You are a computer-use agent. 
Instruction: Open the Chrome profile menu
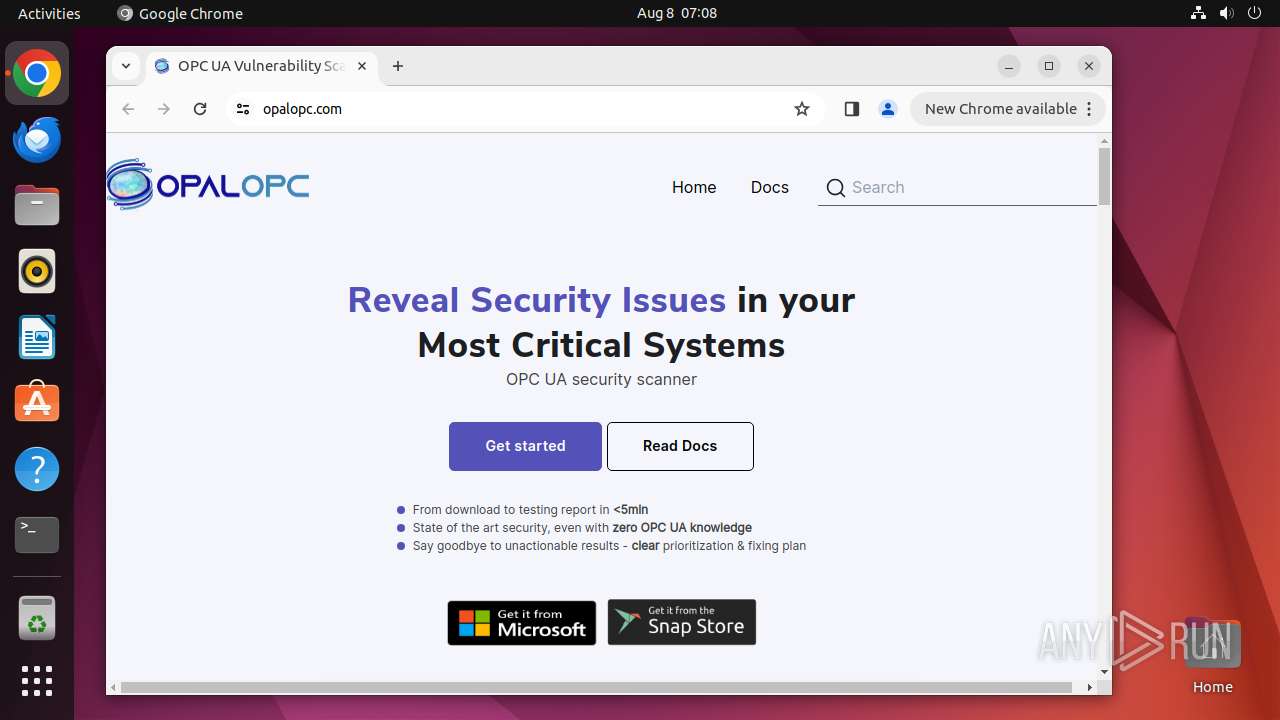click(x=888, y=109)
